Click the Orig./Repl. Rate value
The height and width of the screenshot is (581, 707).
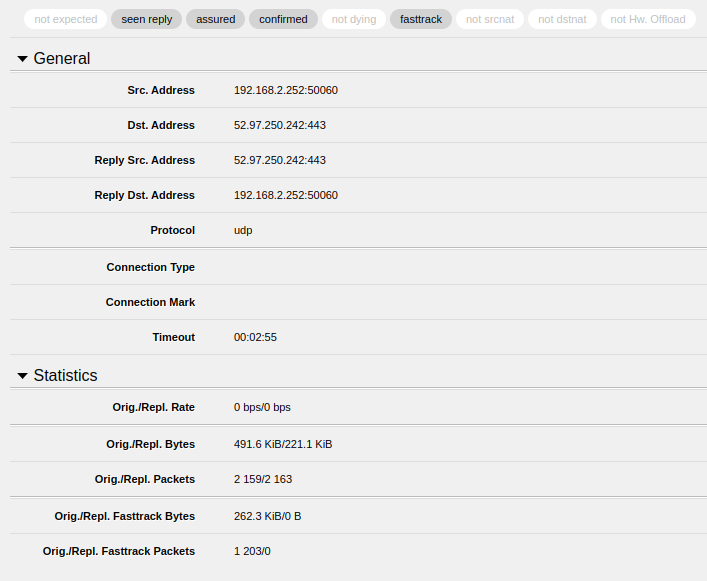(262, 407)
